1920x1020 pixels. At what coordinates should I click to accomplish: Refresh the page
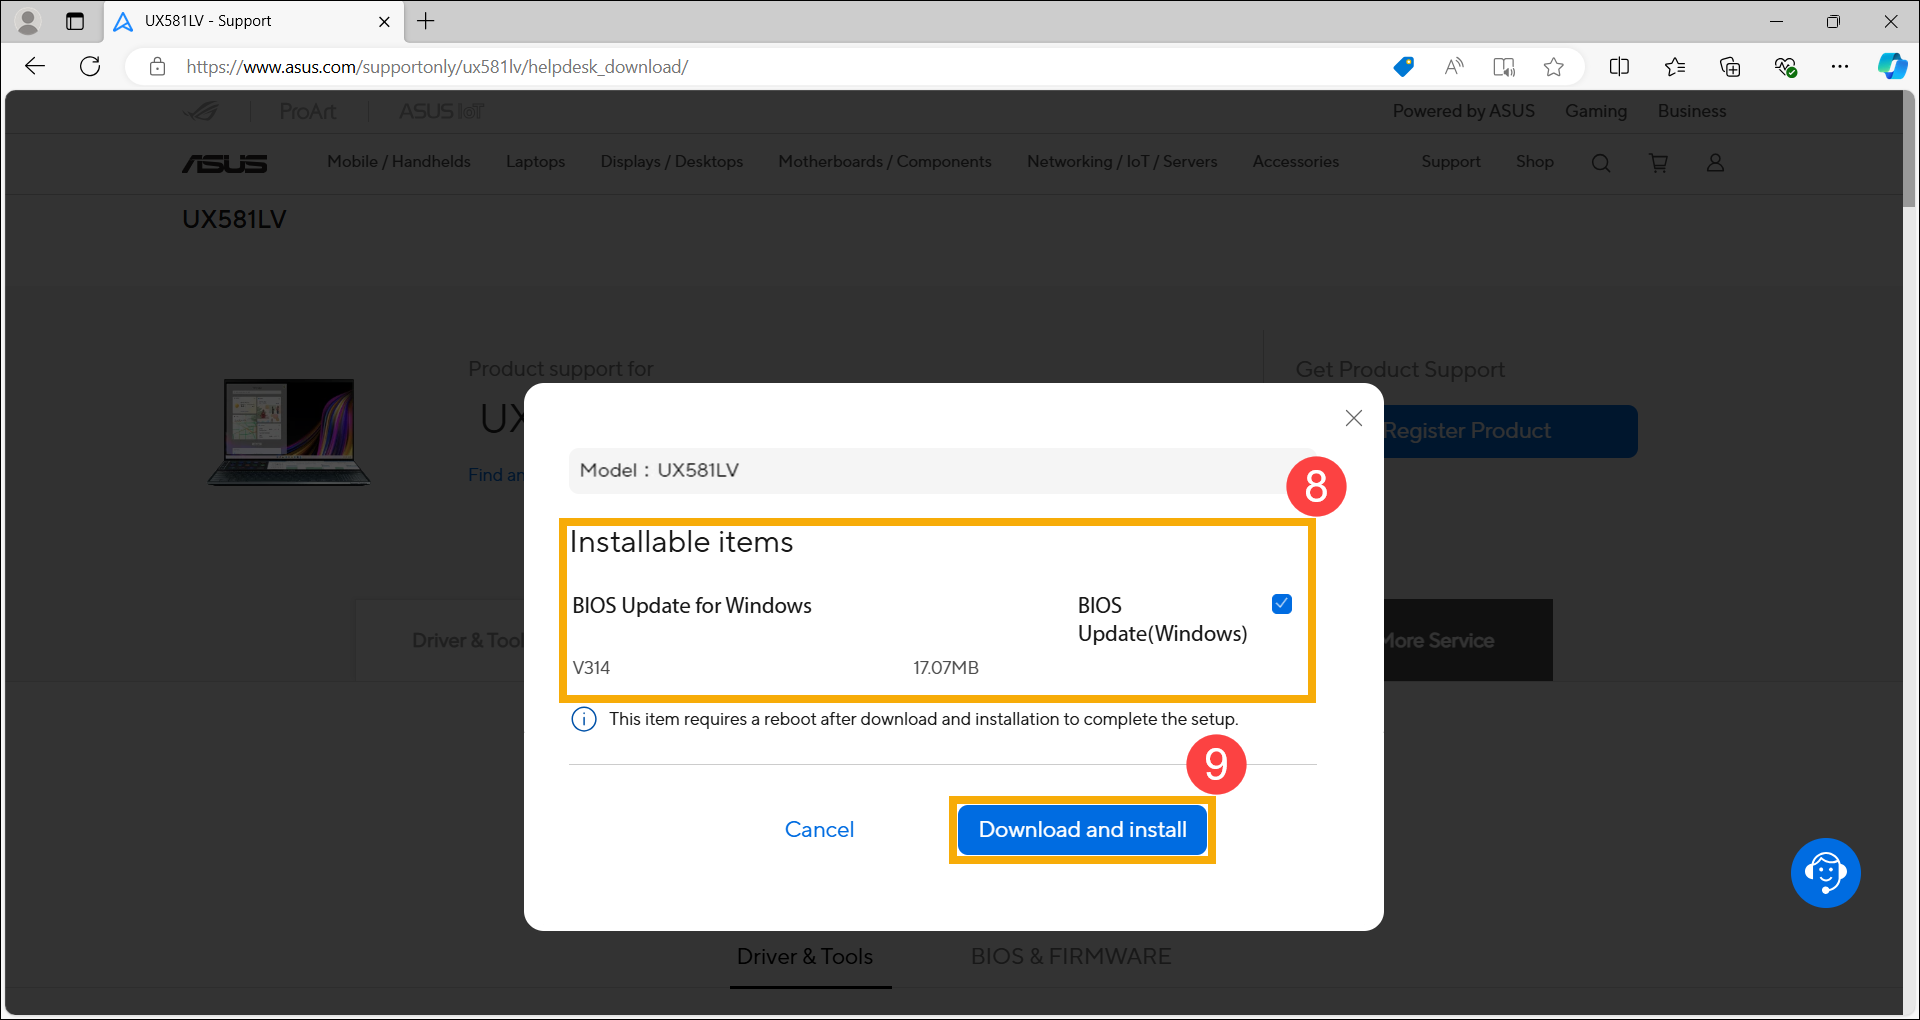[x=90, y=67]
